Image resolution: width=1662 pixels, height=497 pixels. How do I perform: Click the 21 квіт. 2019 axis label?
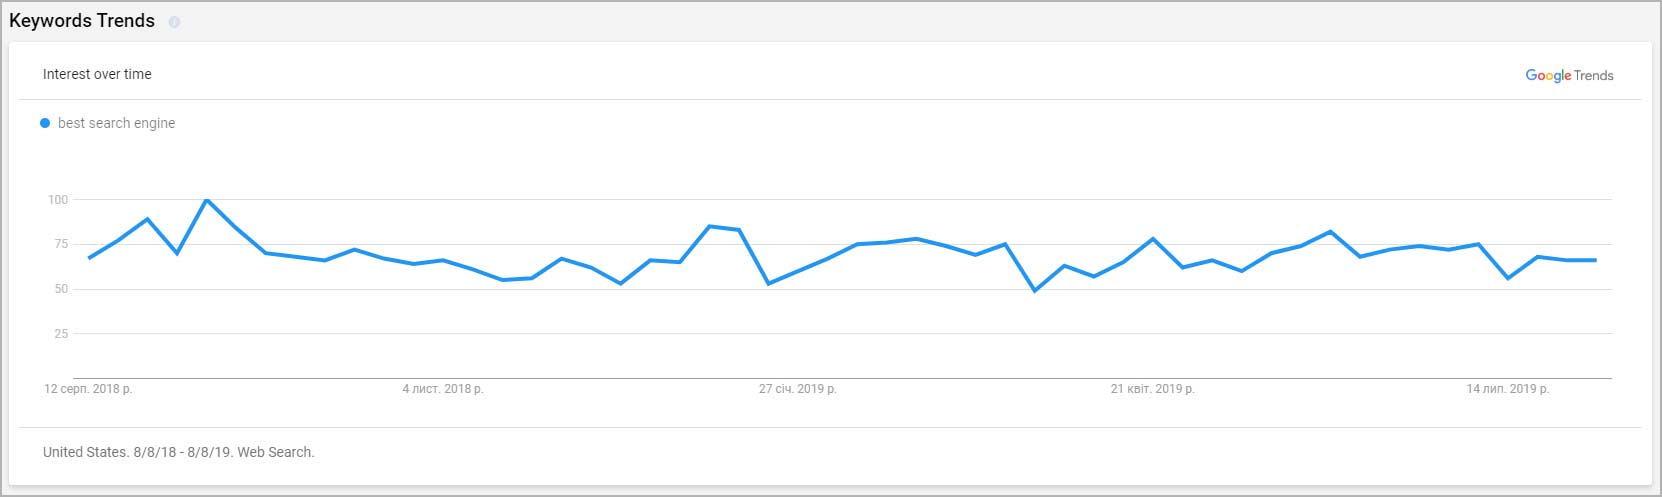coord(1152,389)
